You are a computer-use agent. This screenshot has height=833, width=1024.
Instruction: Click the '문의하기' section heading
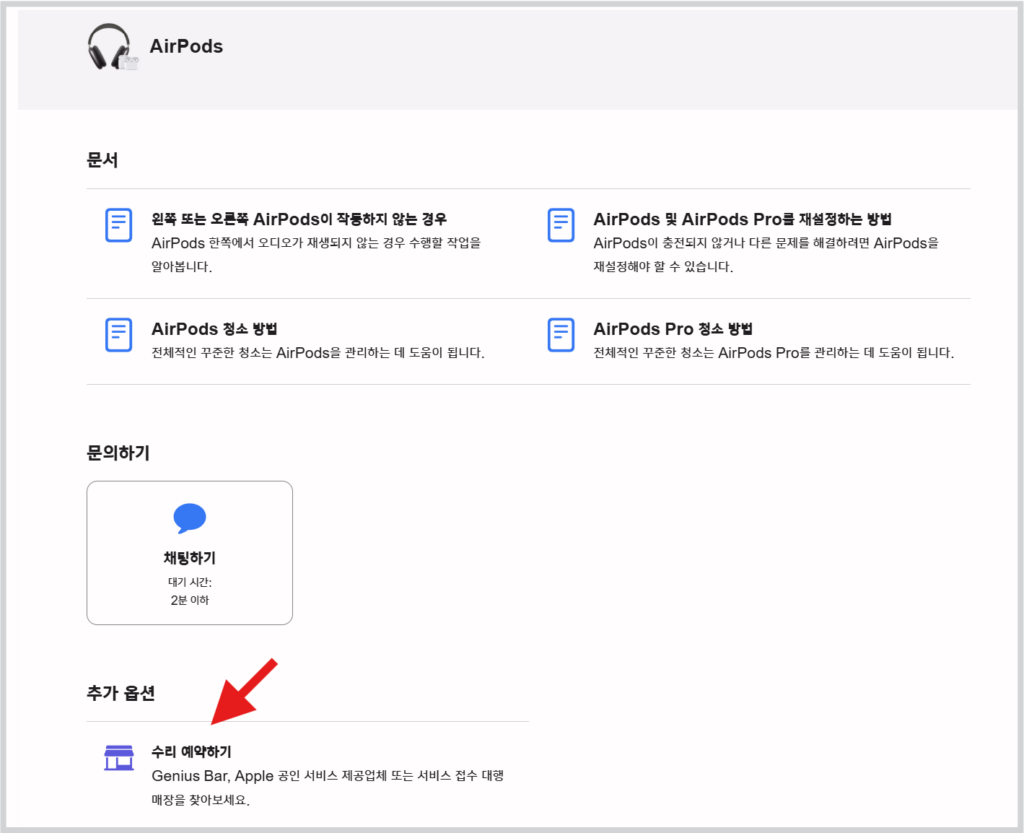(118, 452)
